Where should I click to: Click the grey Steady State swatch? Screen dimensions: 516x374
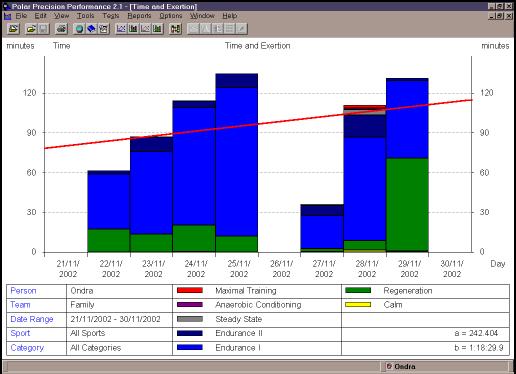tap(190, 319)
